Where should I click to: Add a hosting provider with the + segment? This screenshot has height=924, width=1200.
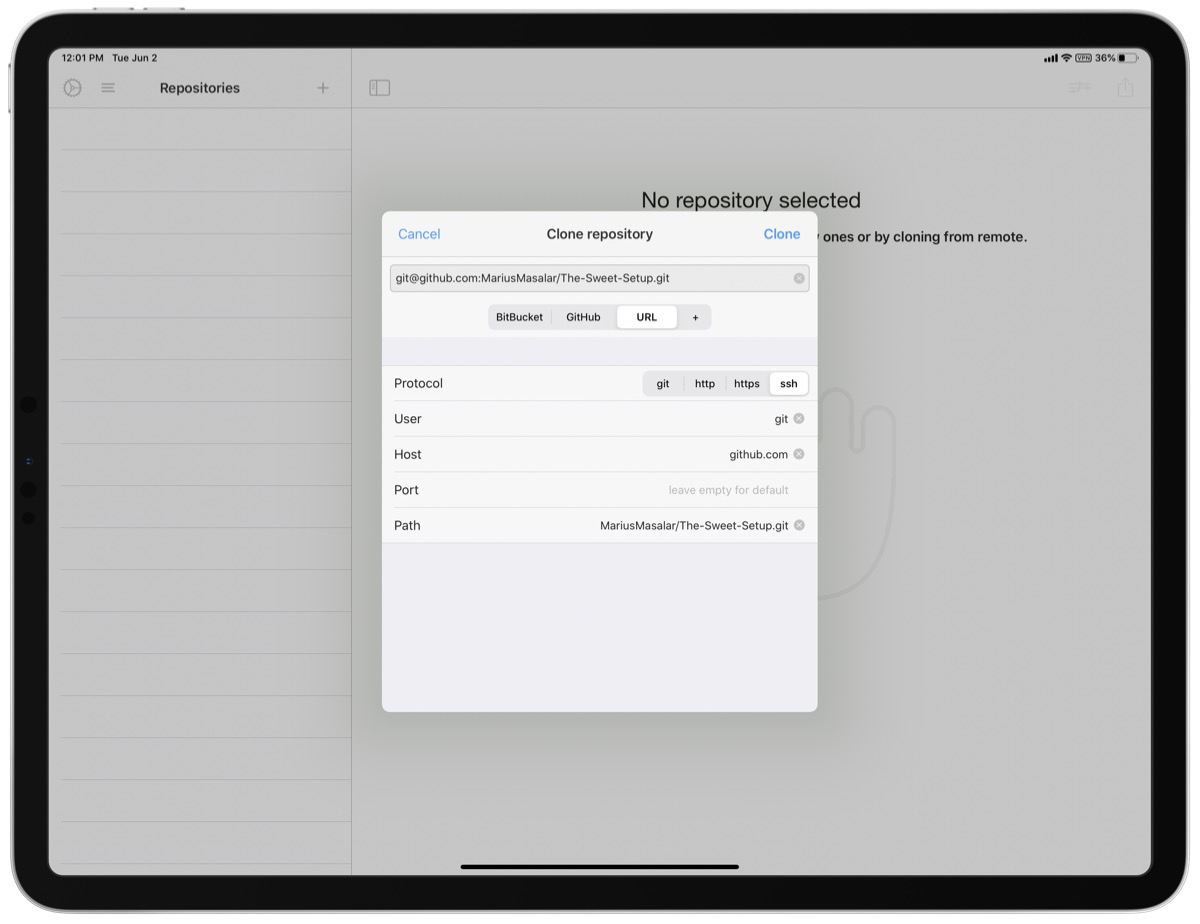click(695, 317)
